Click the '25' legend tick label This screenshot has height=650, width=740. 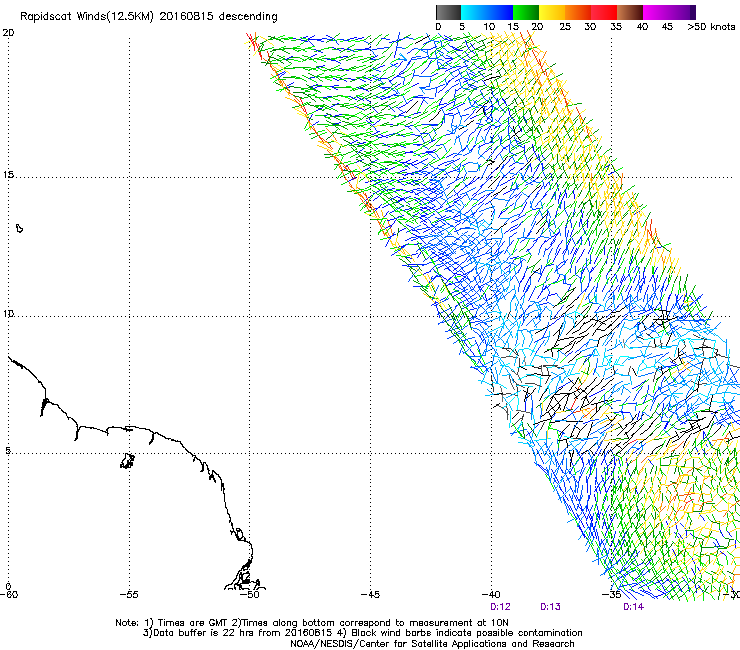[565, 27]
